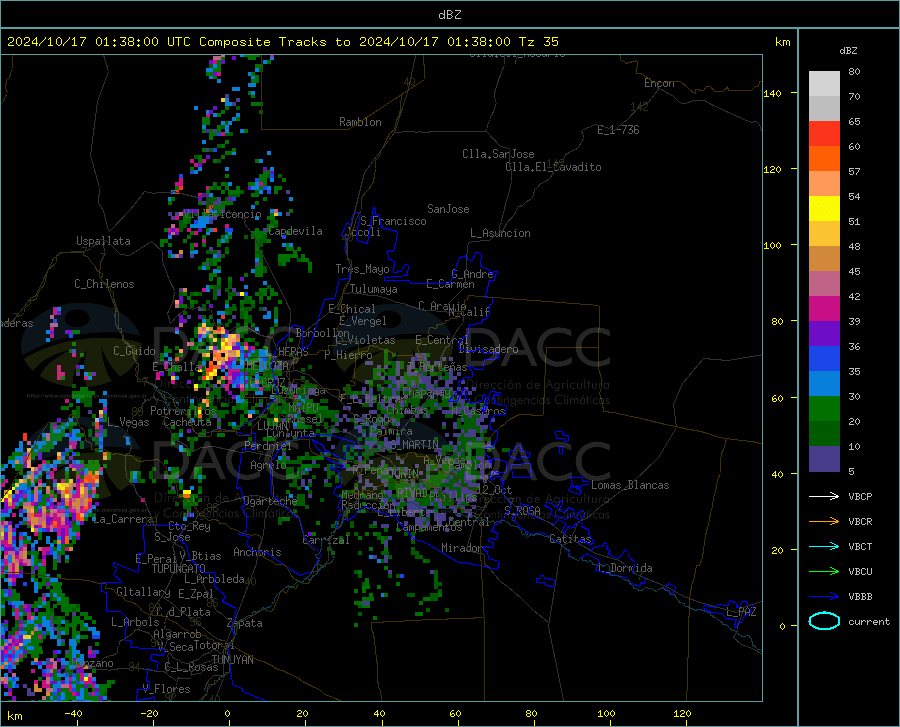Click the 'Anchoris' map label

[x=257, y=552]
